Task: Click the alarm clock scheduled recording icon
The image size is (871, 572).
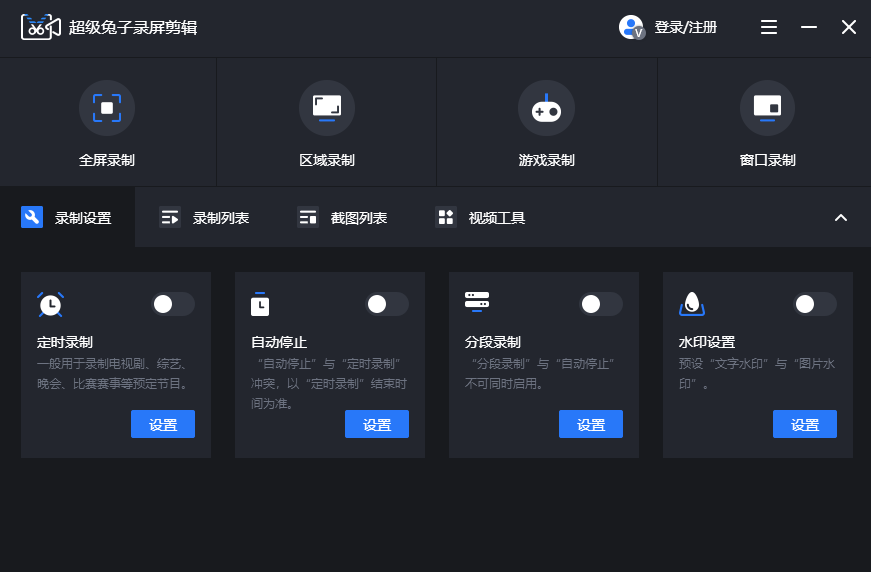Action: coord(51,305)
